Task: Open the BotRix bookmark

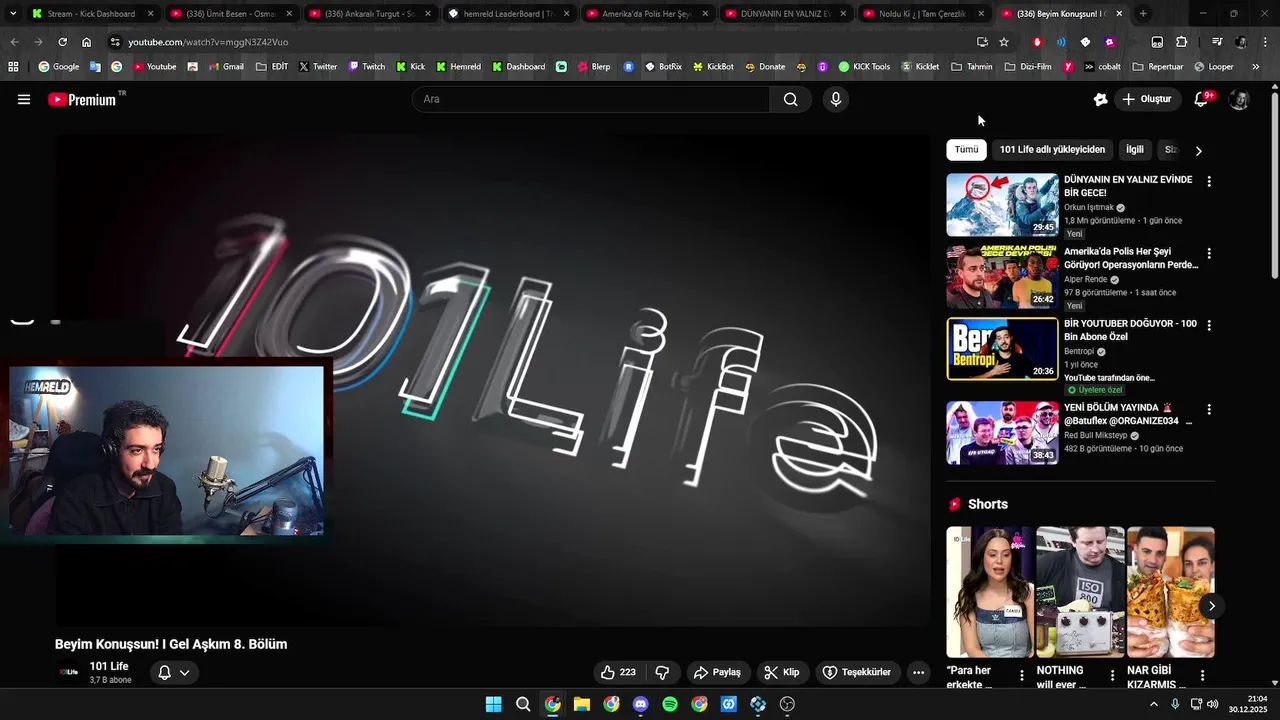Action: [663, 67]
